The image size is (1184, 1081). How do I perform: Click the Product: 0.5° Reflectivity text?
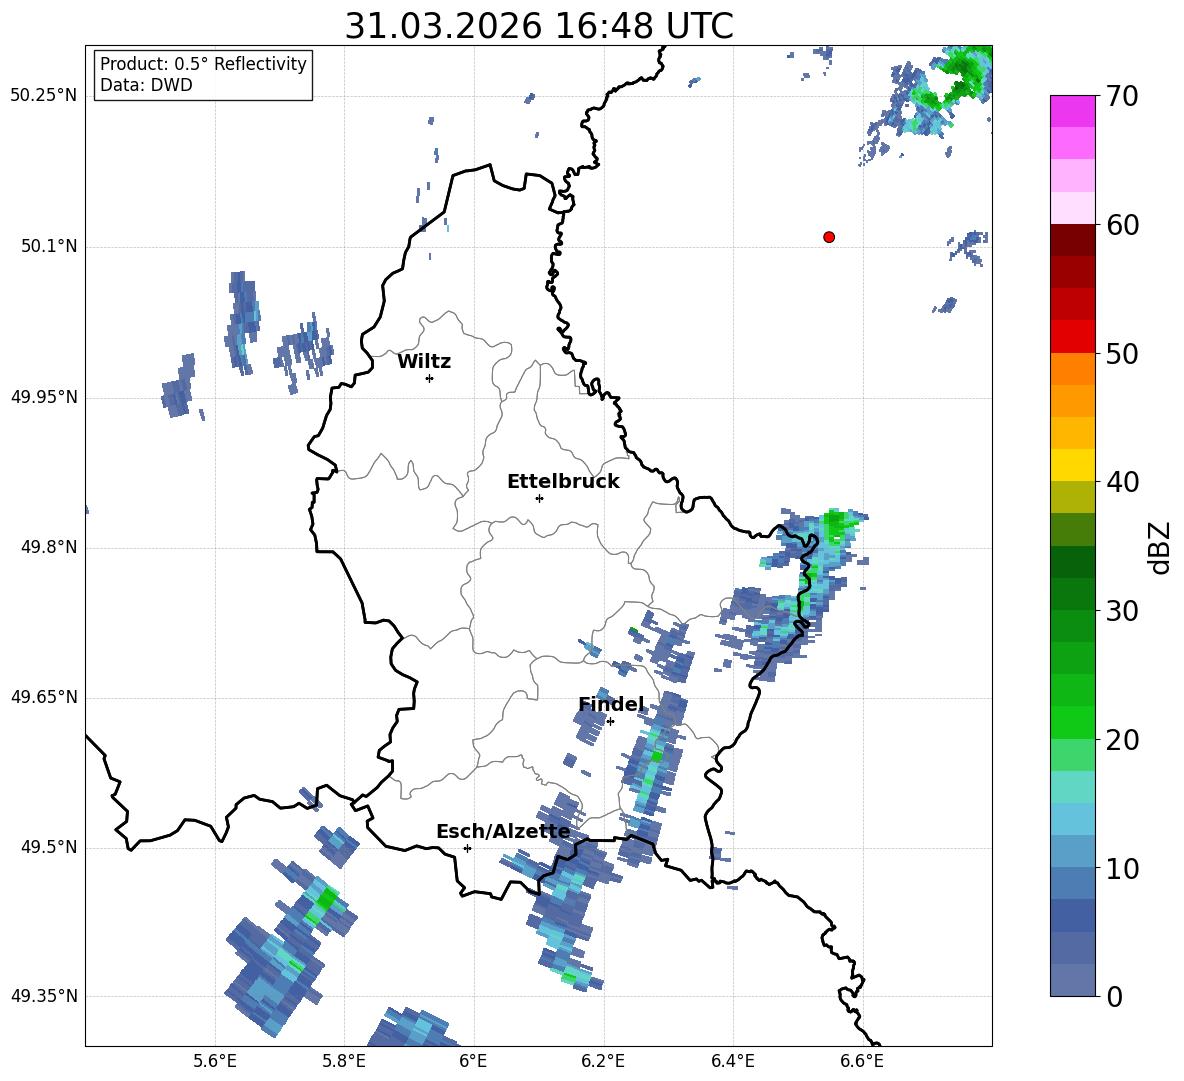click(x=203, y=64)
